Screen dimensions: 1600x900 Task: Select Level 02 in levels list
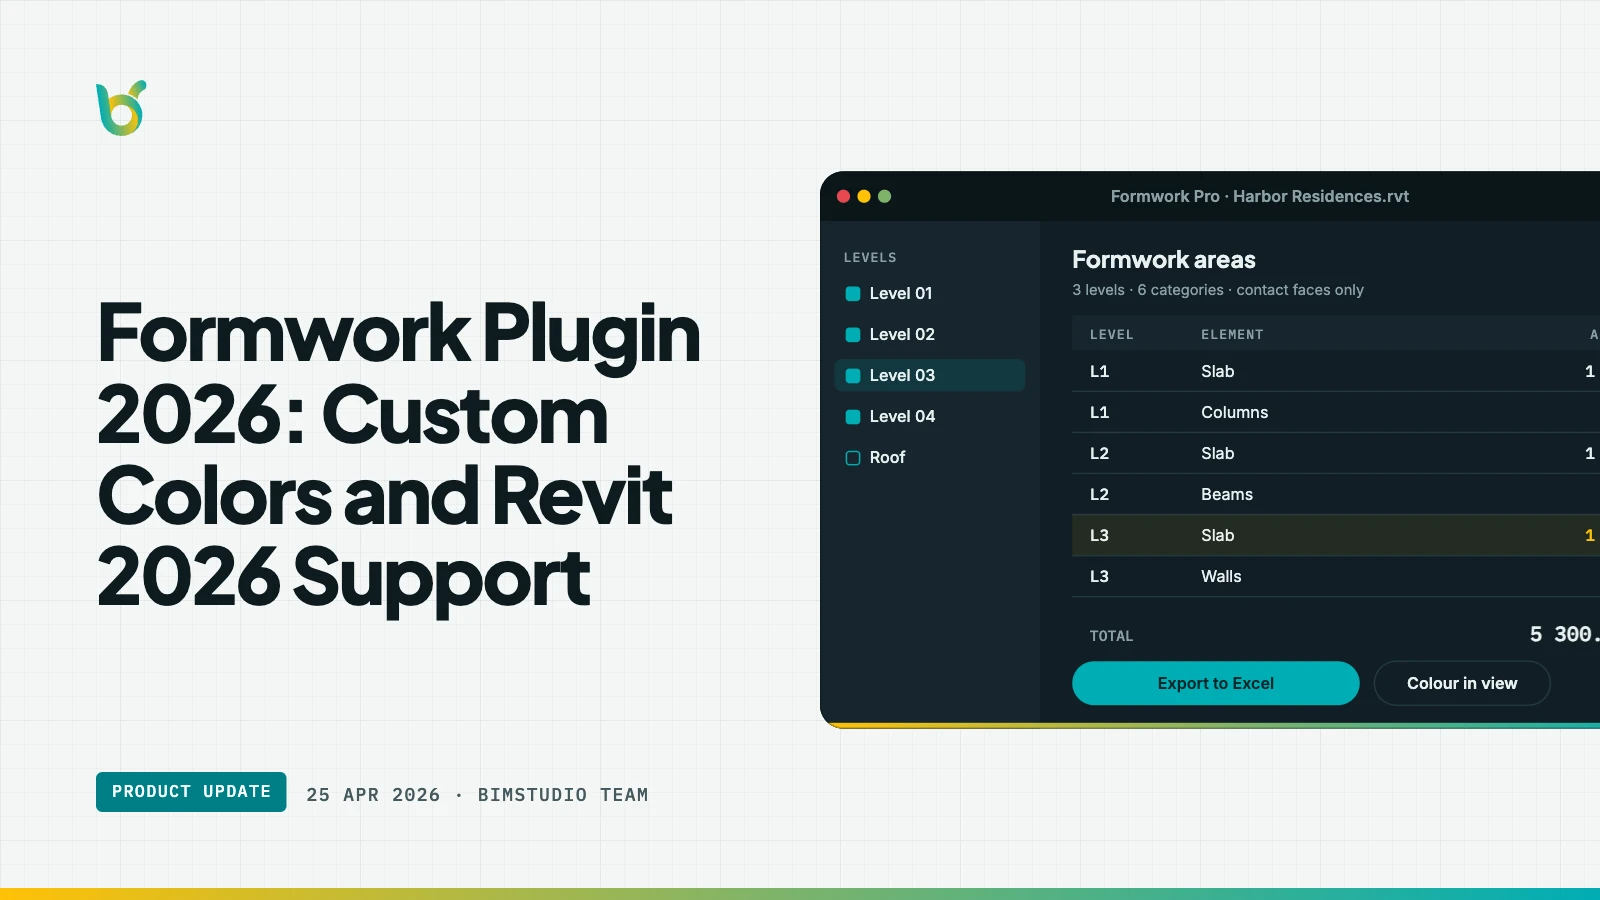[930, 334]
